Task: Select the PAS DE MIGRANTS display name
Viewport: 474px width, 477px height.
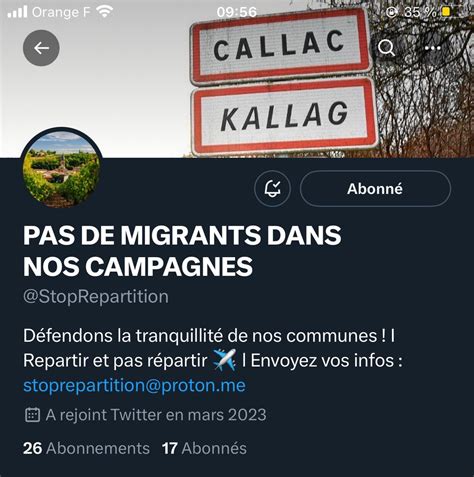Action: pos(182,251)
